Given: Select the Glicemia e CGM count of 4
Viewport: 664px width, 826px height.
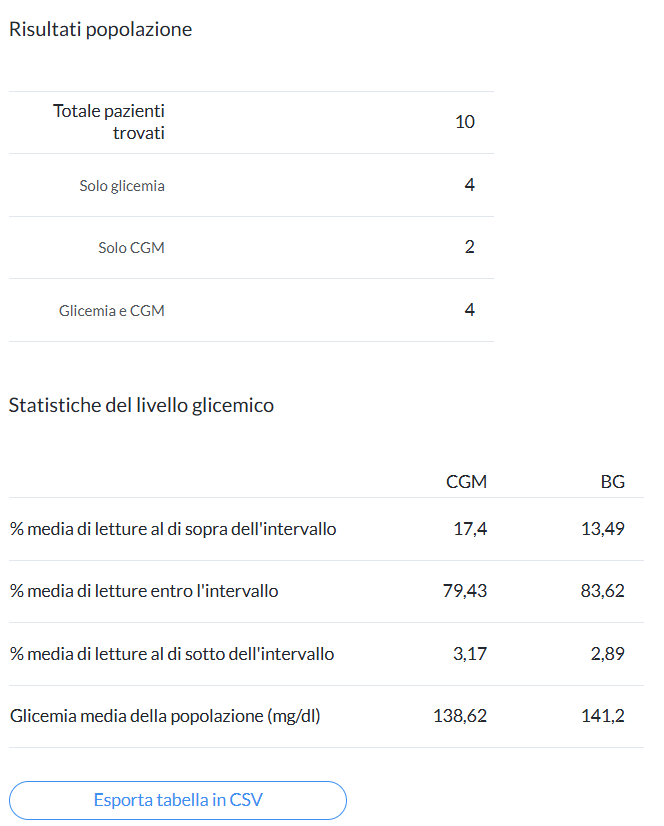Looking at the screenshot, I should (470, 309).
